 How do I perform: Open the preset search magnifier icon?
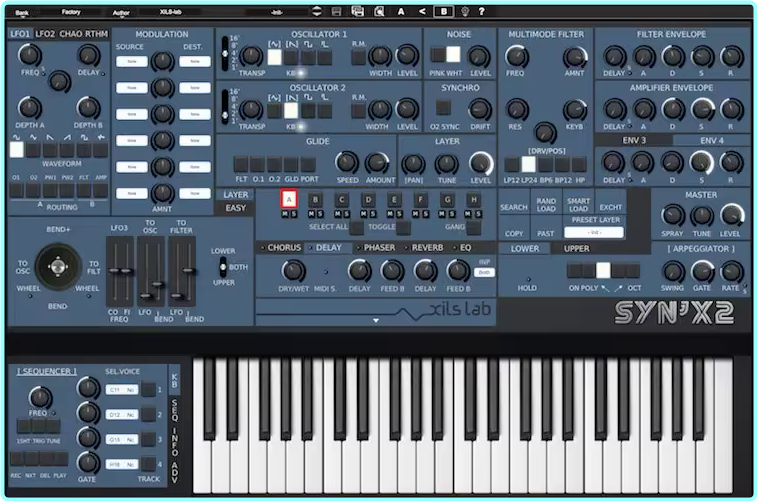[379, 12]
